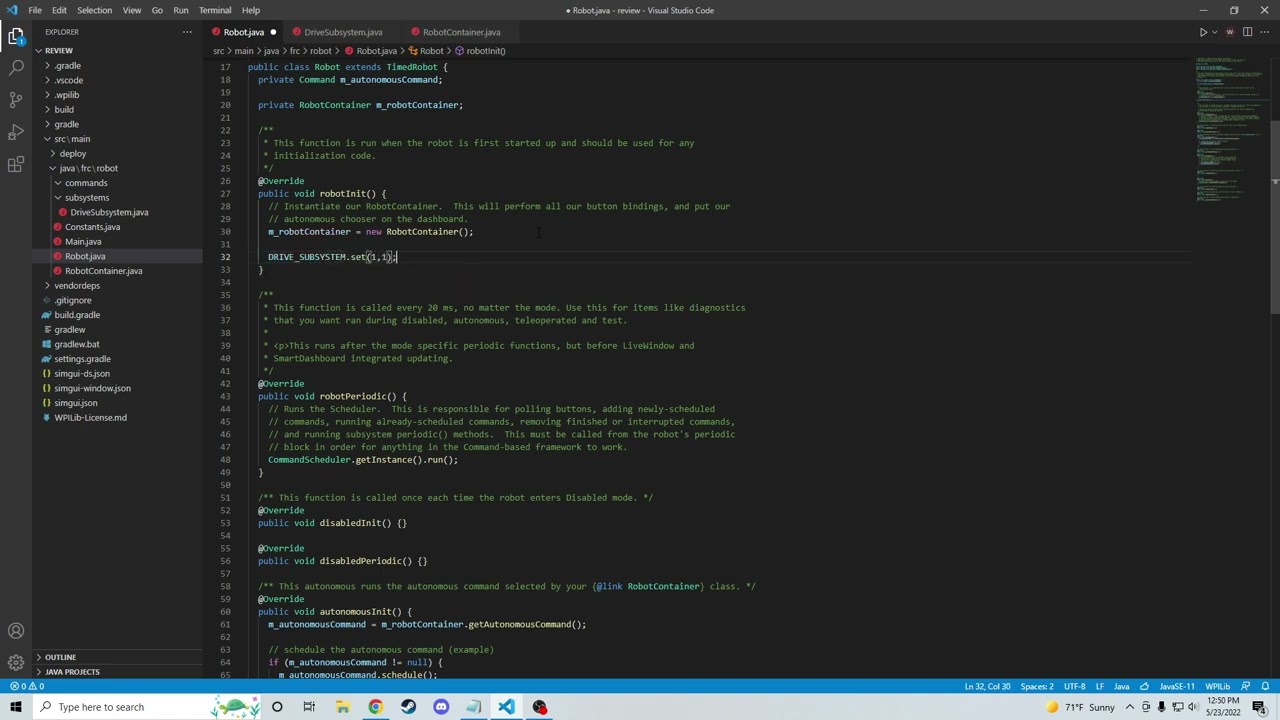Split the editor to the right

(x=1247, y=32)
